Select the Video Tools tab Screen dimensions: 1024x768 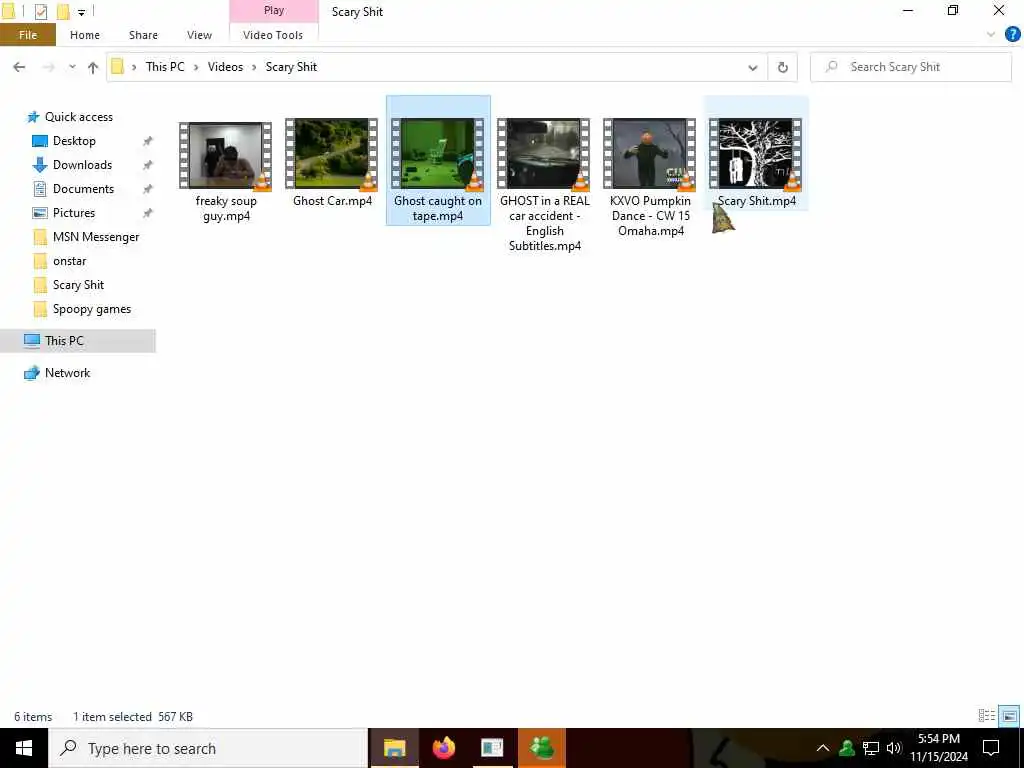click(273, 35)
